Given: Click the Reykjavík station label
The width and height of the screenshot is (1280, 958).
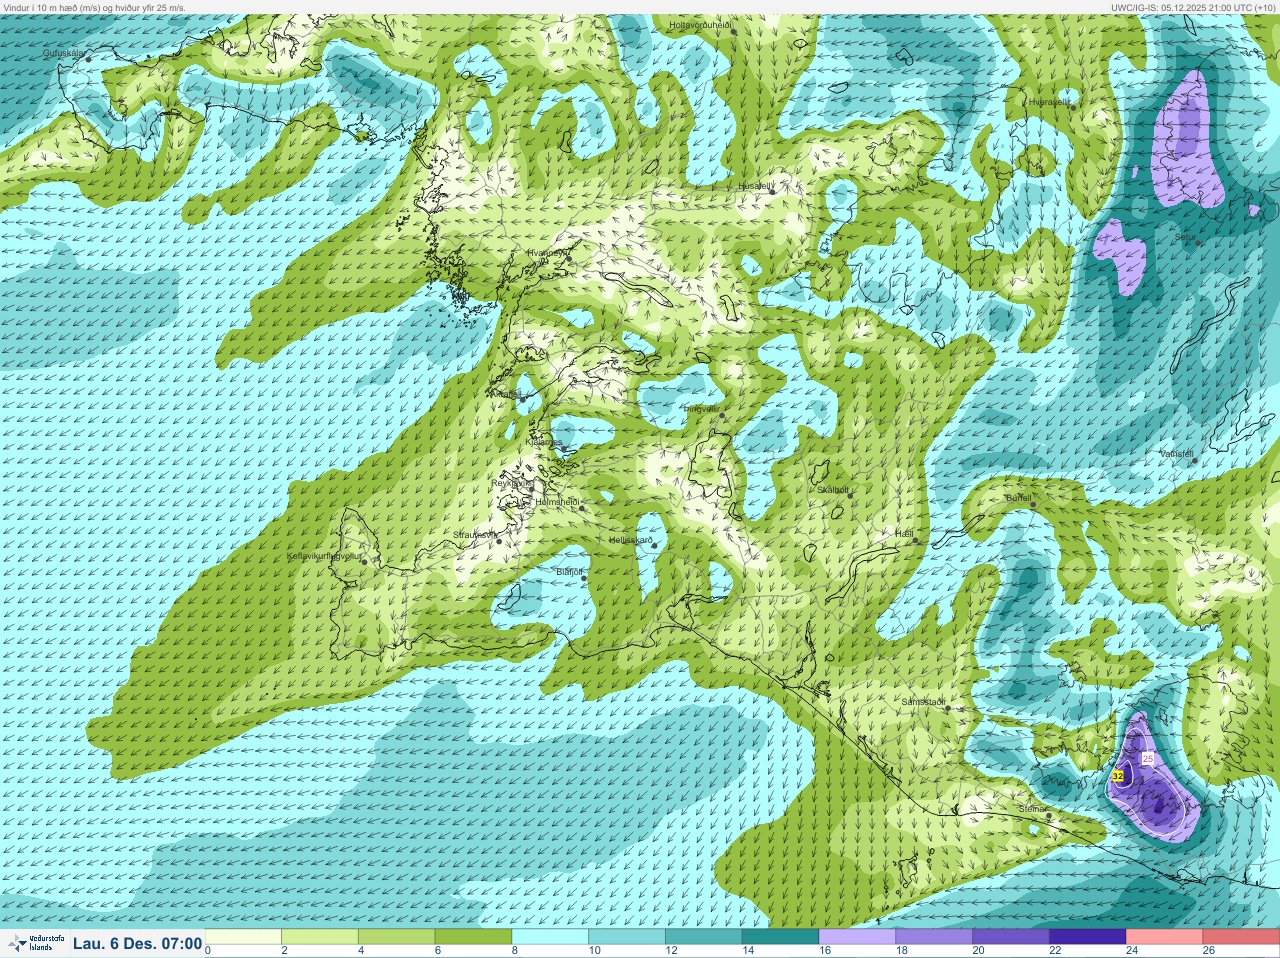Looking at the screenshot, I should click(509, 483).
